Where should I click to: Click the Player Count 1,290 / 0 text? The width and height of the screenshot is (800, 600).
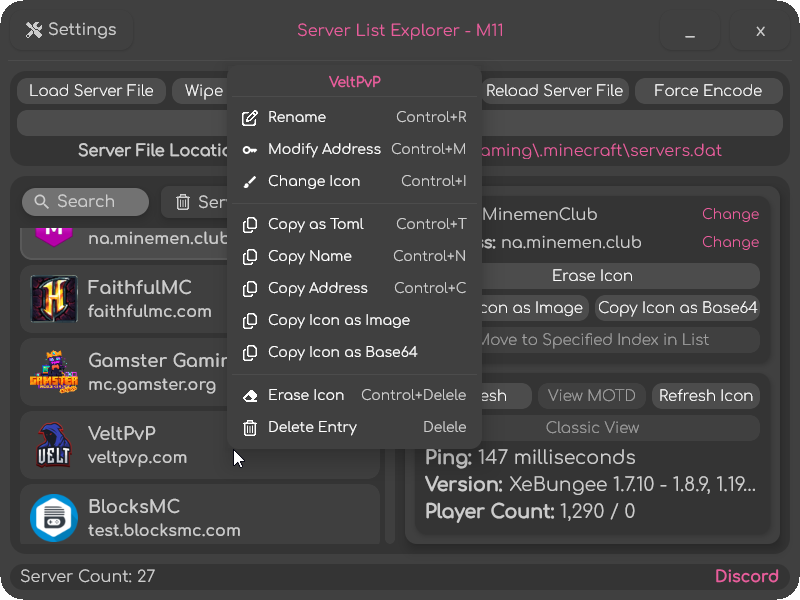tap(530, 511)
